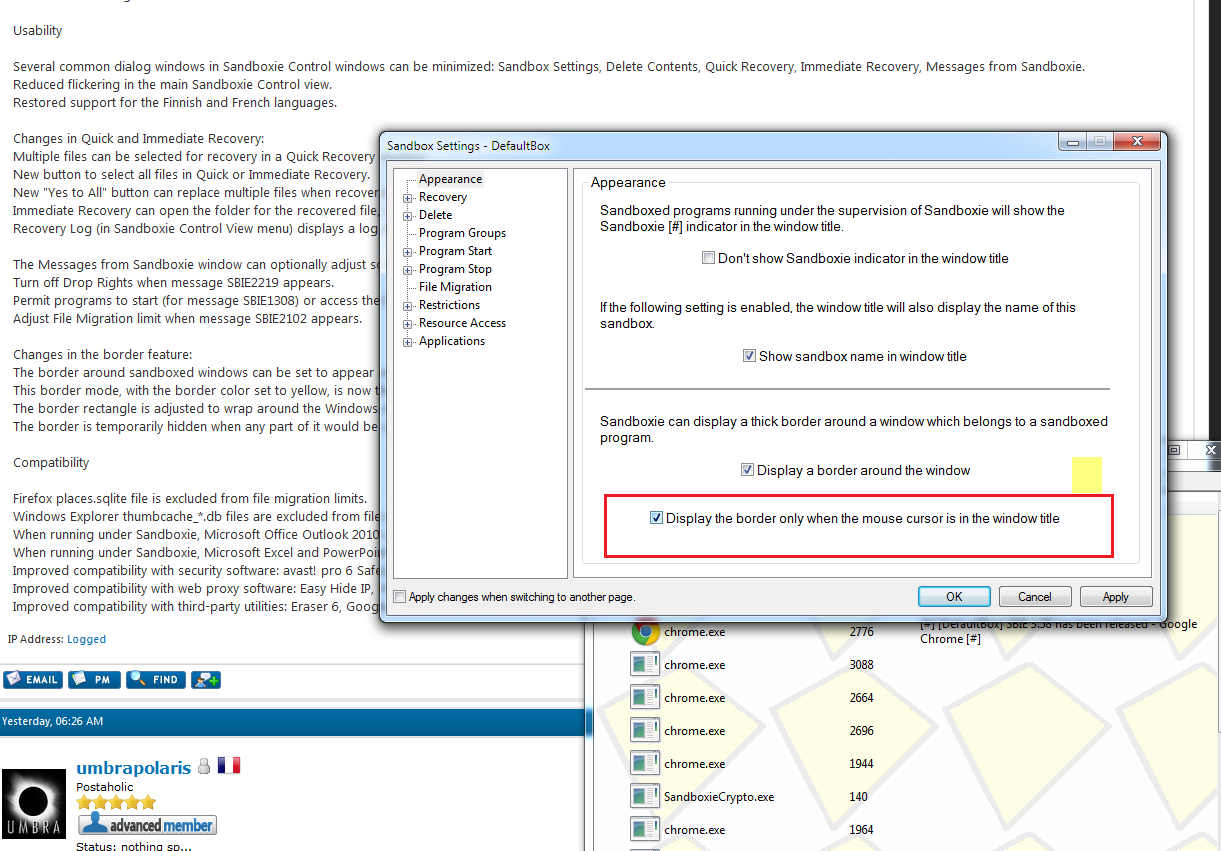Click the advanced member badge
Screen dimensions: 1221x851
click(x=147, y=825)
